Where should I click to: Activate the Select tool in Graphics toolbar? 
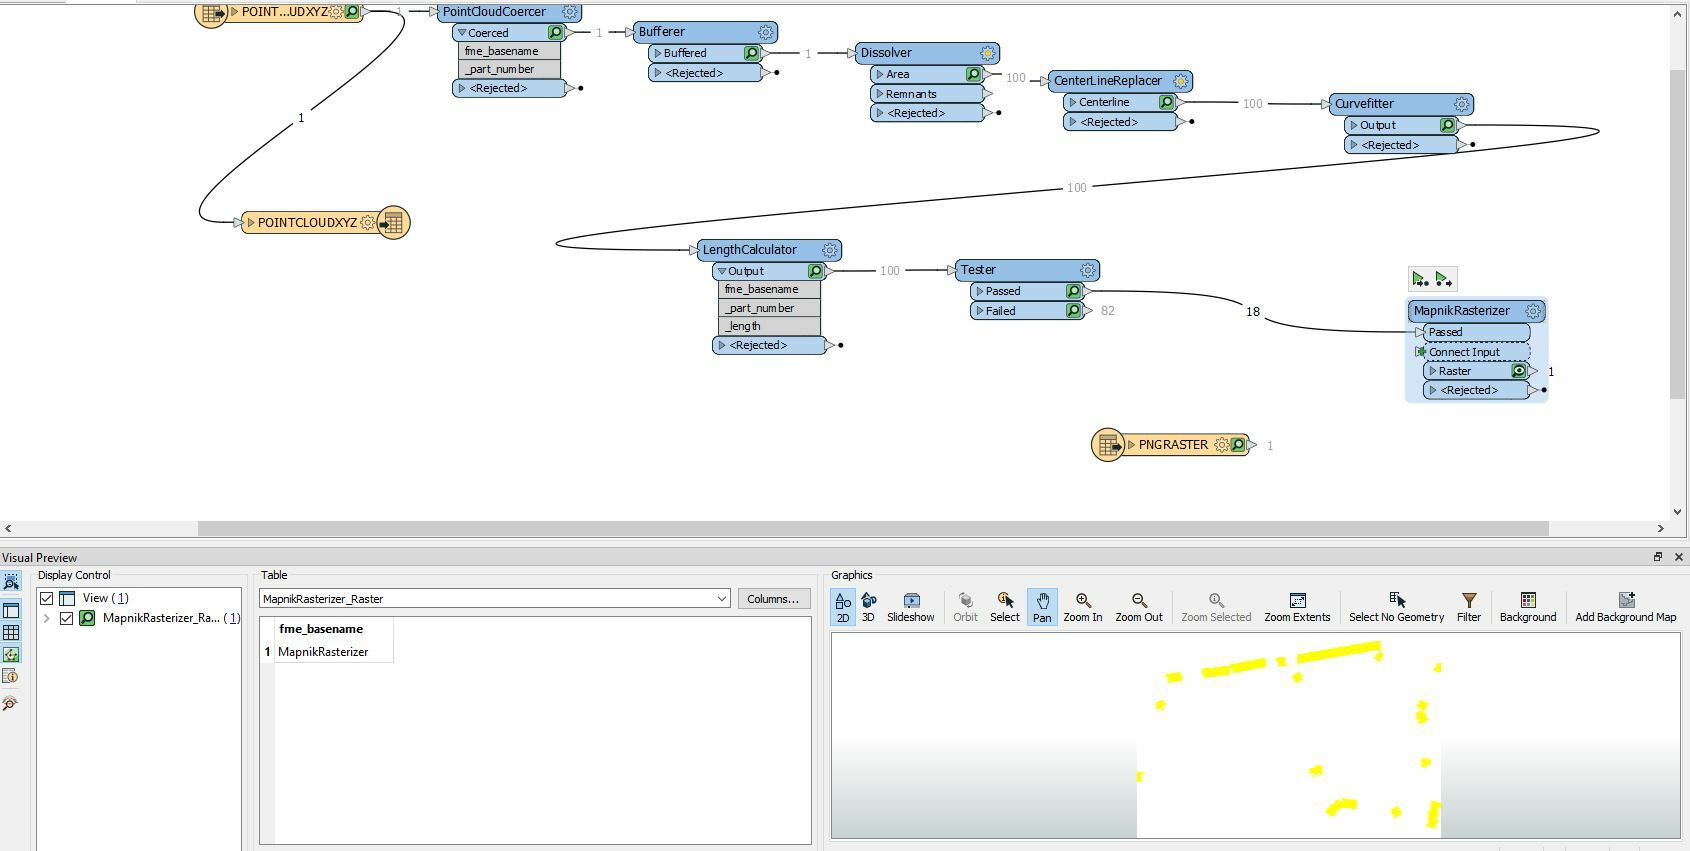(x=1005, y=606)
